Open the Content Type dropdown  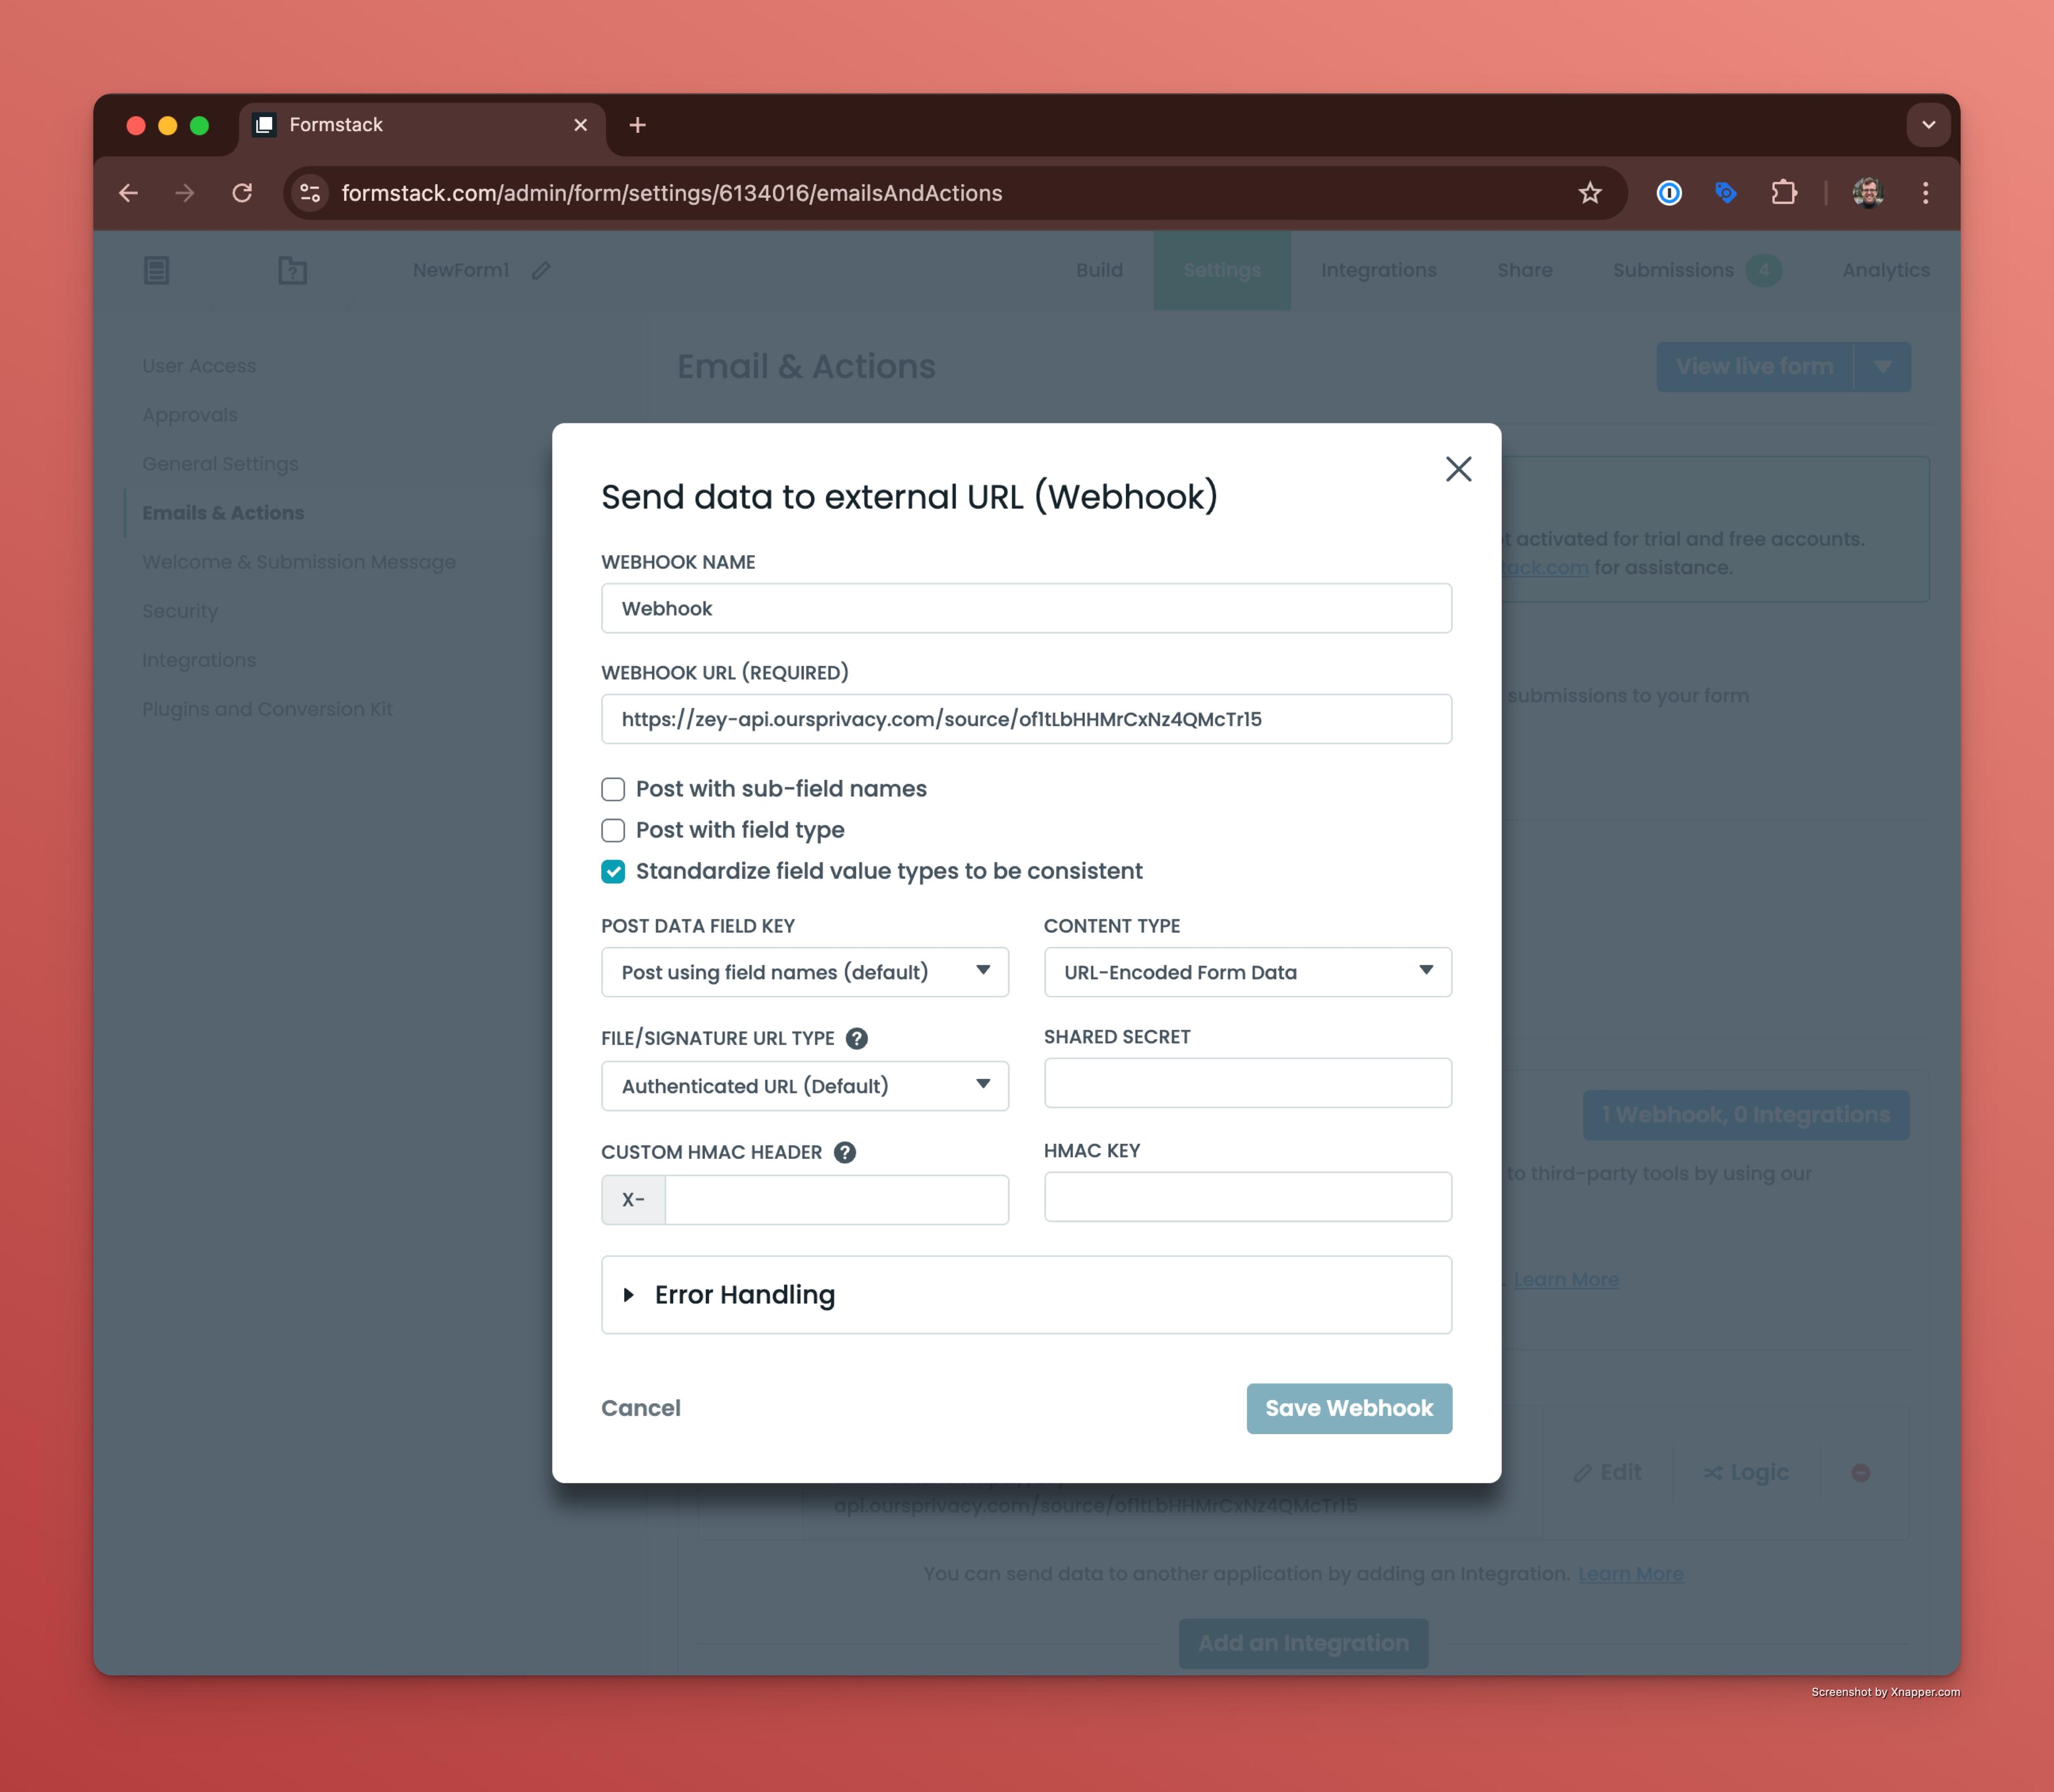click(1247, 972)
